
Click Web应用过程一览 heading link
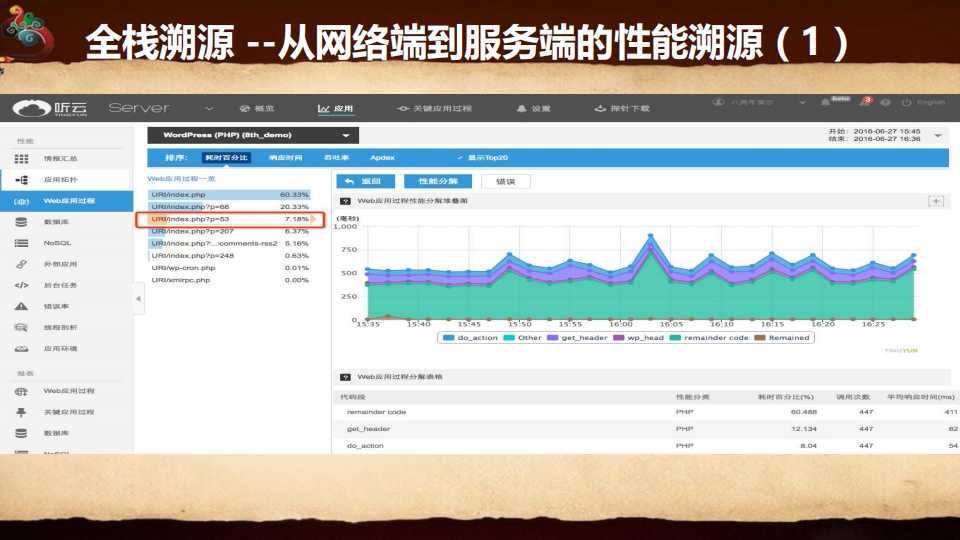point(181,179)
